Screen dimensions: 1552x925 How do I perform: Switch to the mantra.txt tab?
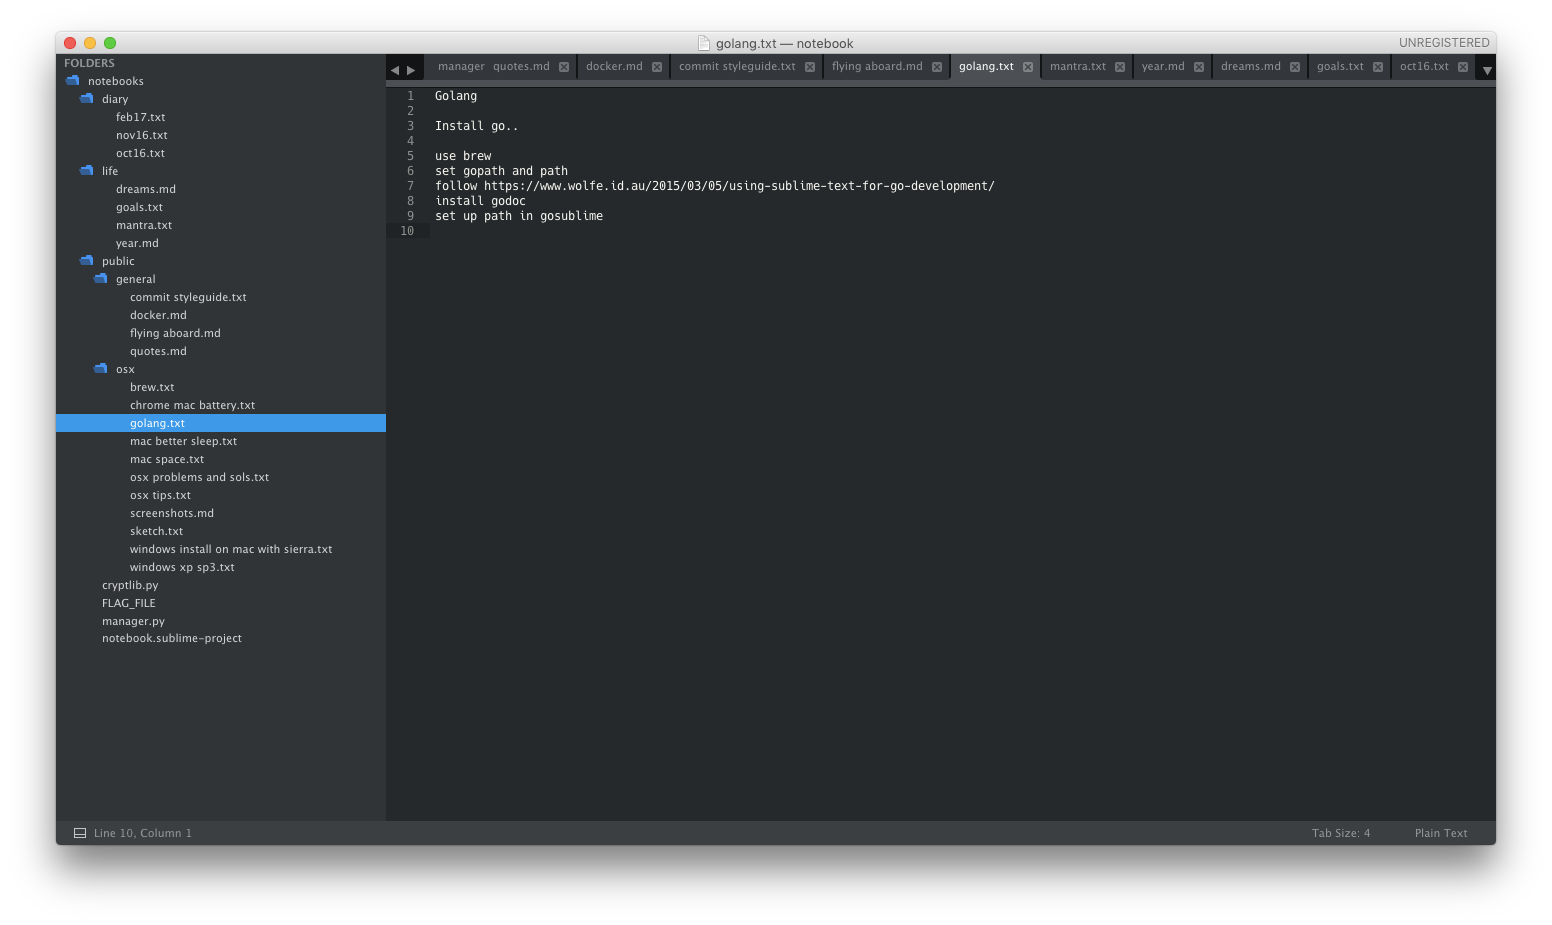click(1078, 67)
